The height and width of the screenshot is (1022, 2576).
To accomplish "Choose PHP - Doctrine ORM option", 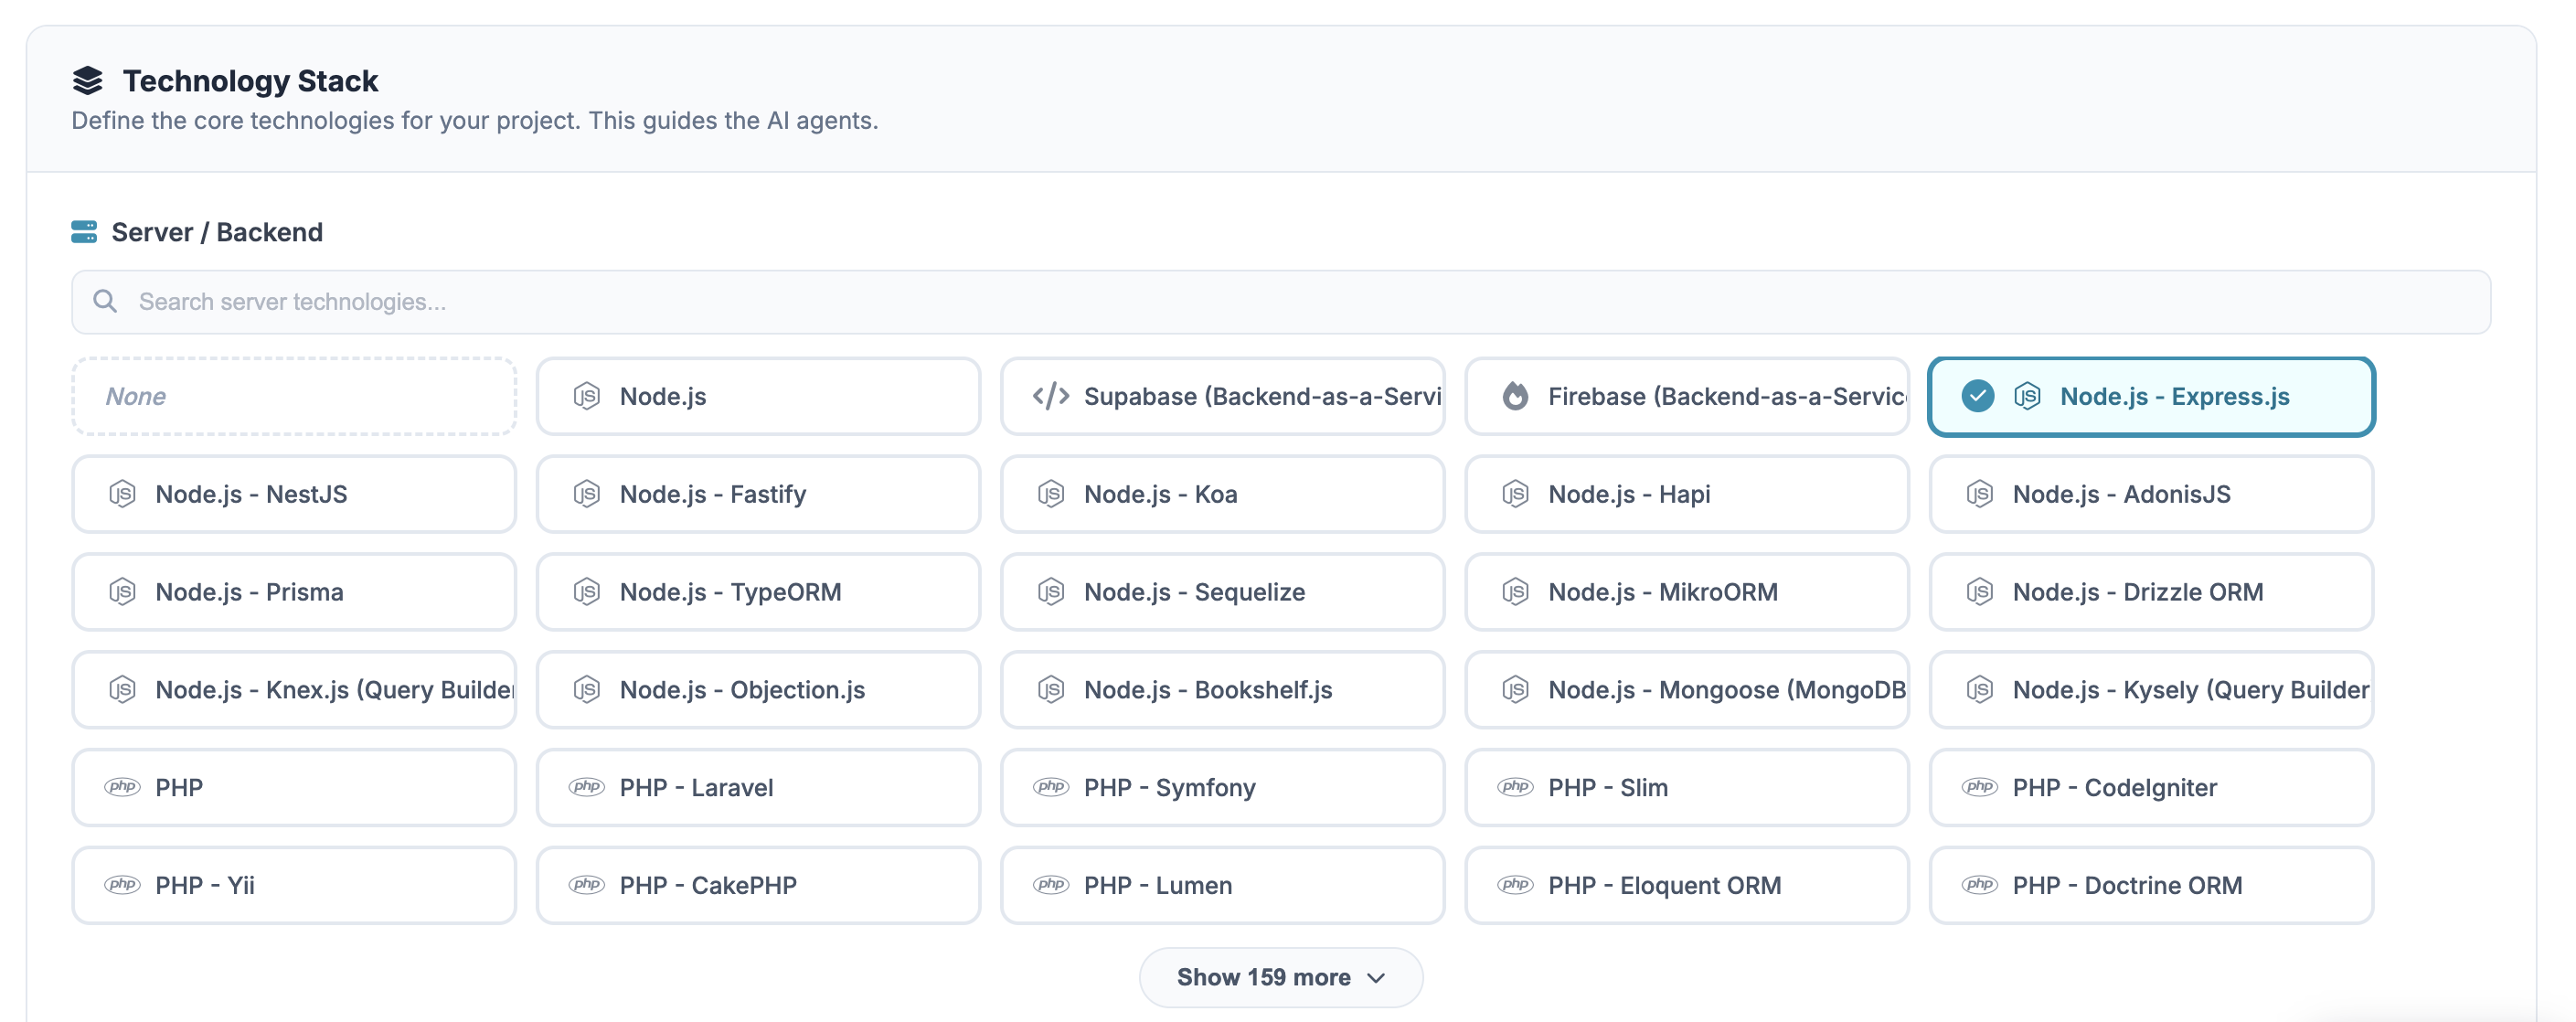I will (2151, 885).
